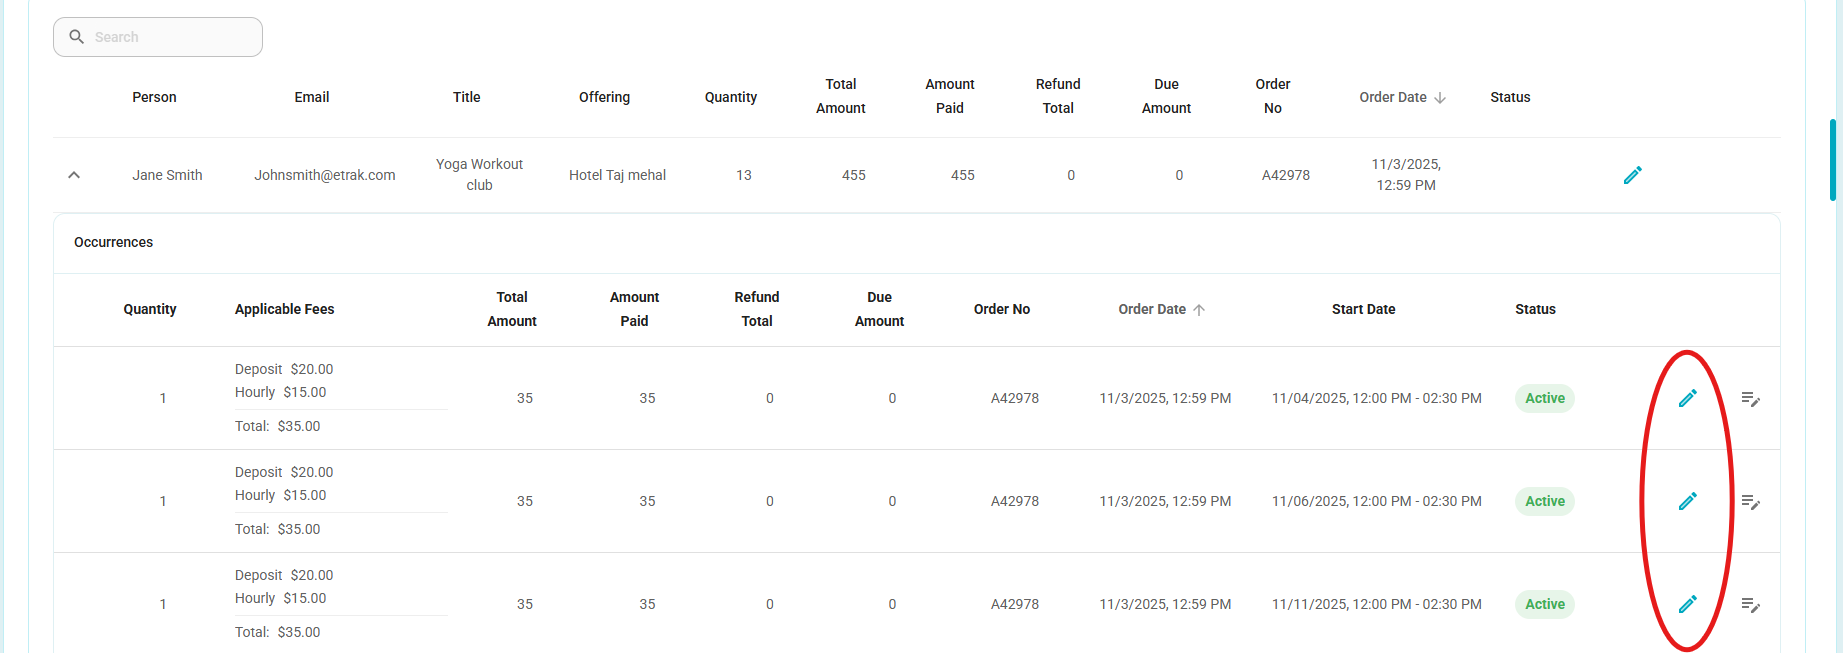Click the Start Date column header
The width and height of the screenshot is (1843, 653).
pyautogui.click(x=1363, y=309)
